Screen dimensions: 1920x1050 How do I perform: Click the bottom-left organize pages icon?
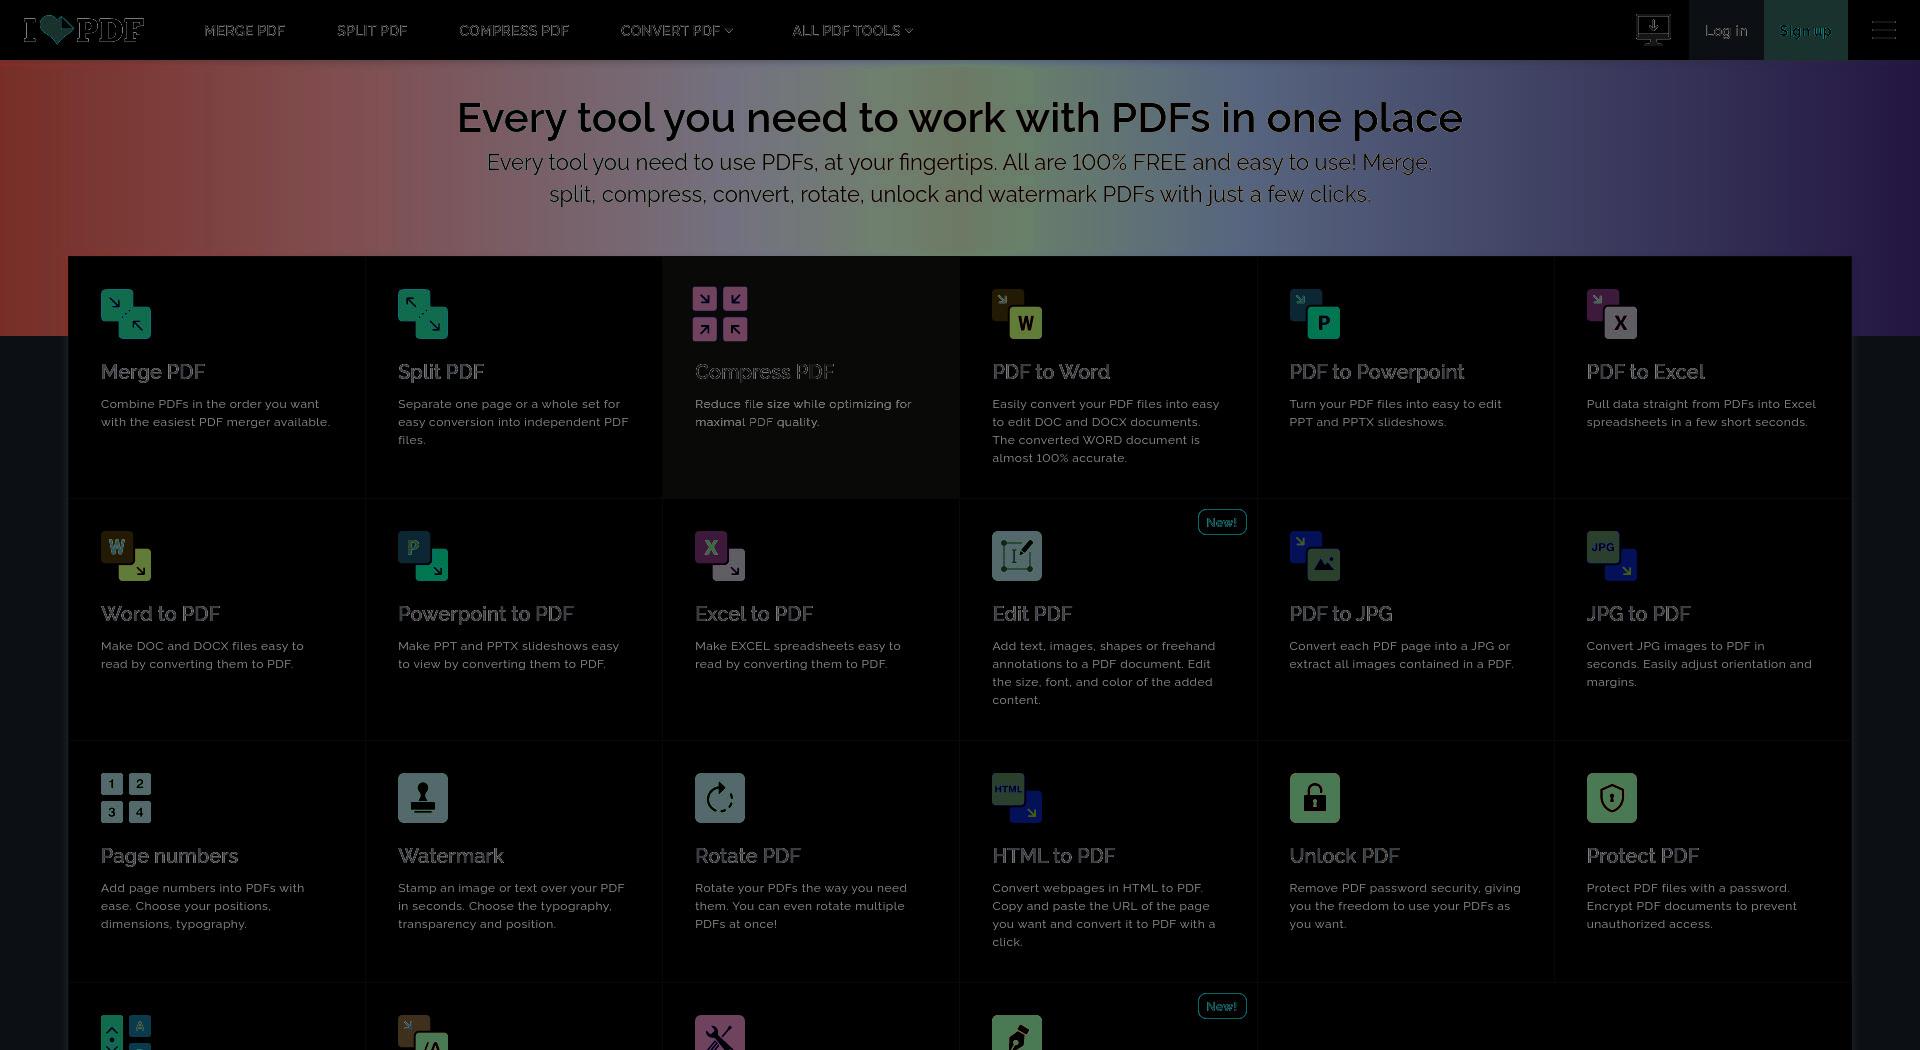[x=126, y=1032]
